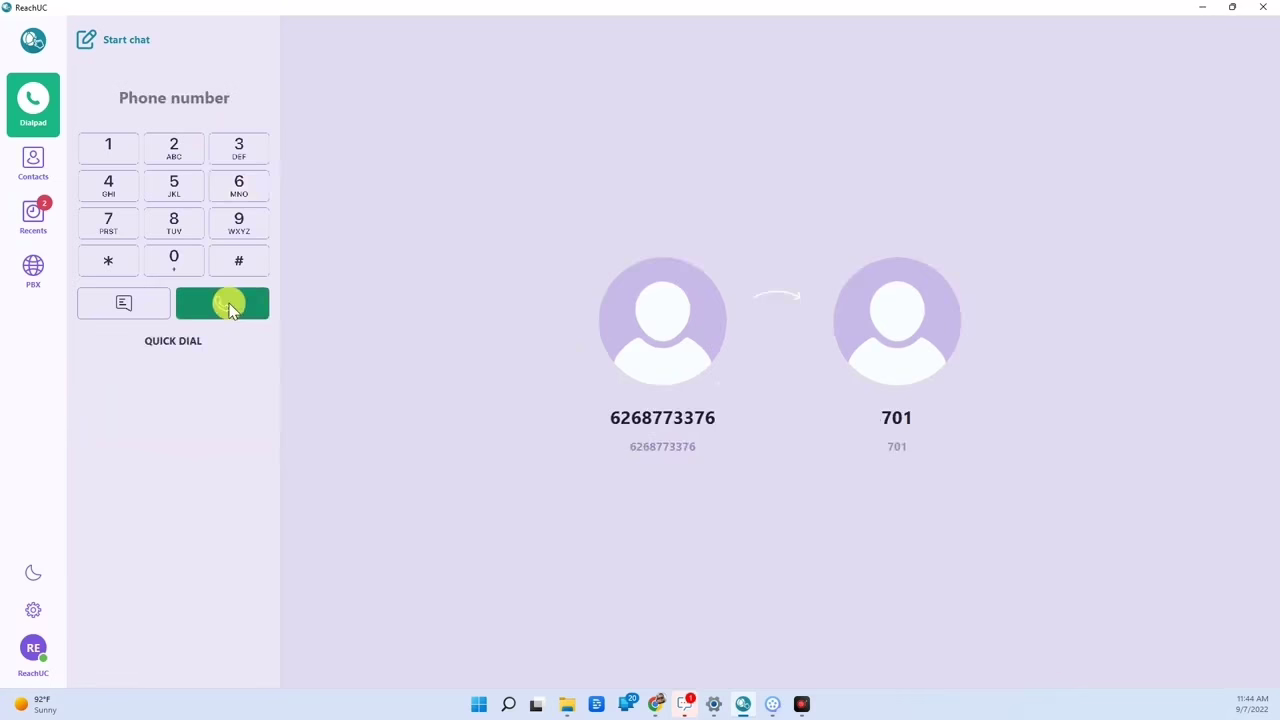Open the taskbar Settings gear app
This screenshot has height=720, width=1280.
pyautogui.click(x=714, y=704)
